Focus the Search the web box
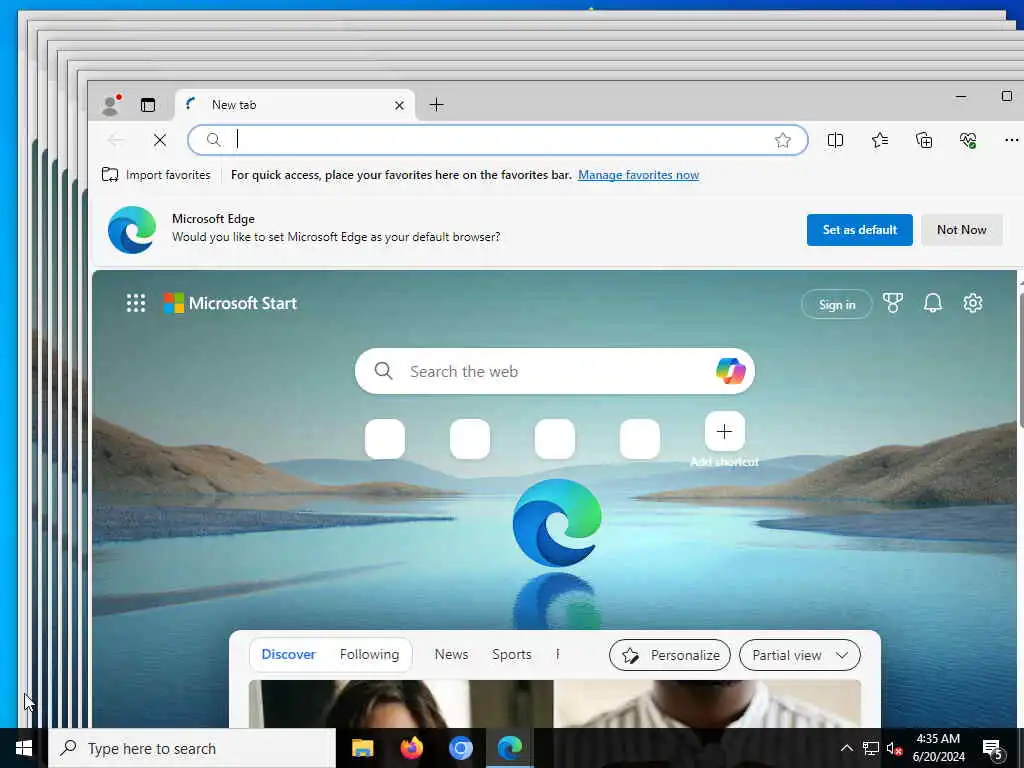Screen dimensions: 1024x768 pyautogui.click(x=554, y=371)
